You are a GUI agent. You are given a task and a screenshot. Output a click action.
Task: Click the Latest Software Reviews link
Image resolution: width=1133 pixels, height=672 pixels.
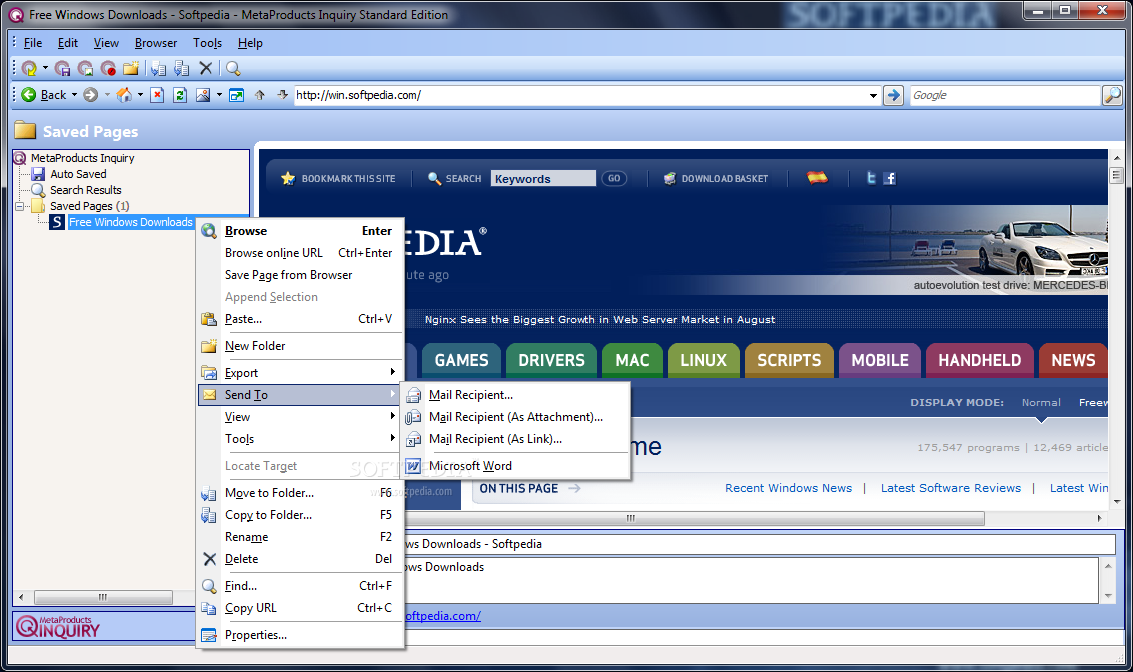tap(951, 488)
